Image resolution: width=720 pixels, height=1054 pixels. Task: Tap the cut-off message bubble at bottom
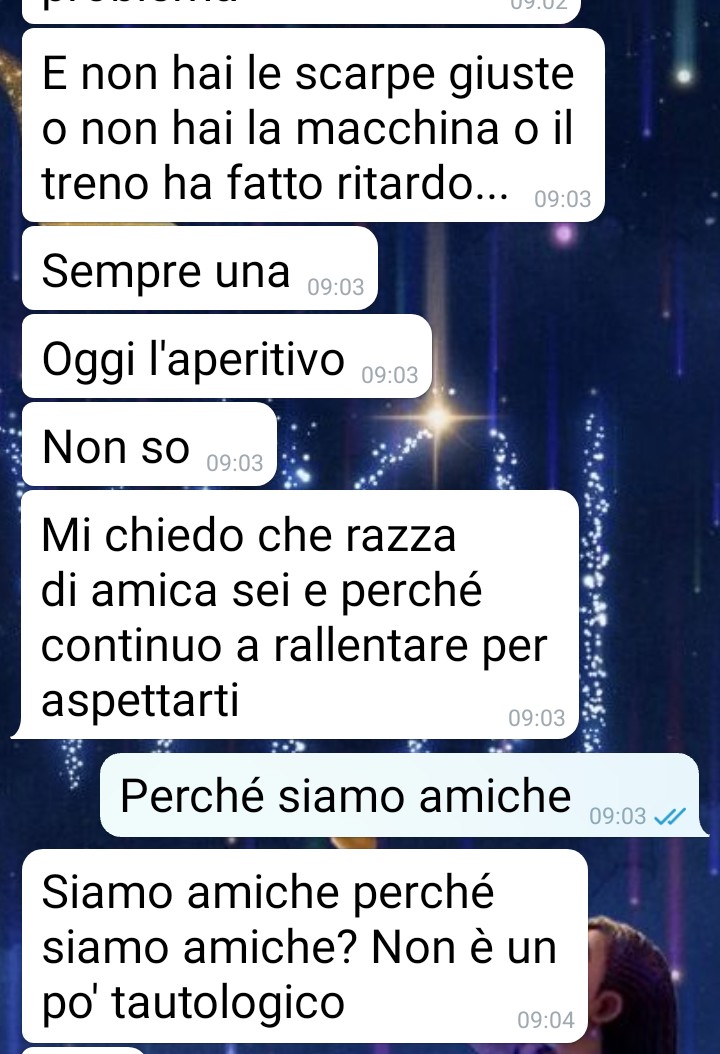click(84, 1050)
